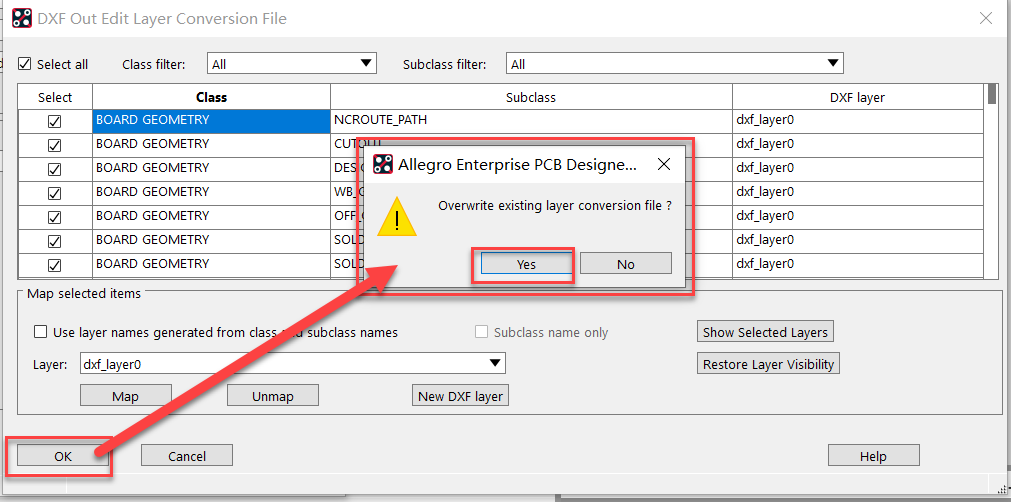This screenshot has height=502, width=1011.
Task: Select the NCROUTE_PATH subclass cell
Action: coord(531,121)
